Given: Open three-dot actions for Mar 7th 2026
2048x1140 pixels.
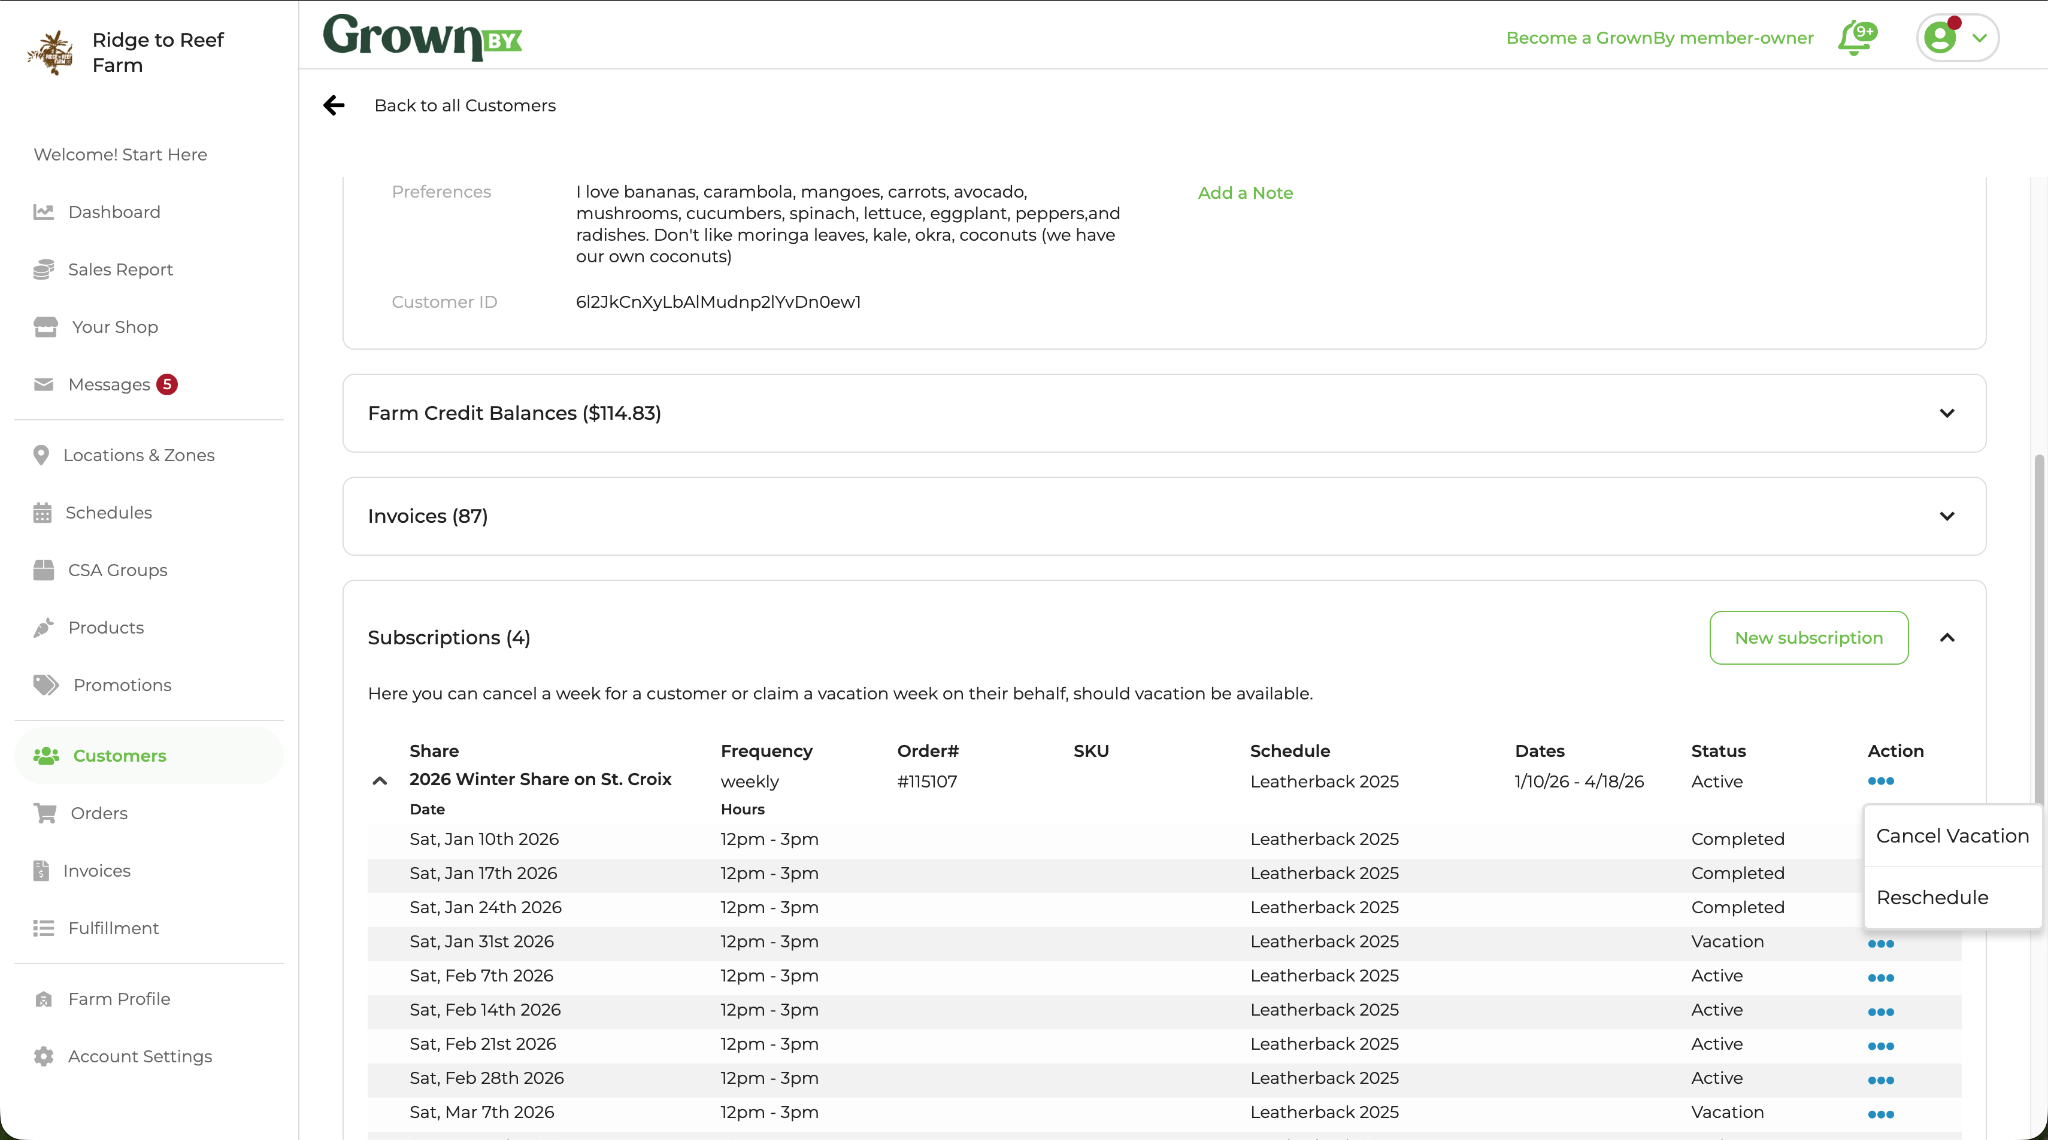Looking at the screenshot, I should click(x=1880, y=1114).
